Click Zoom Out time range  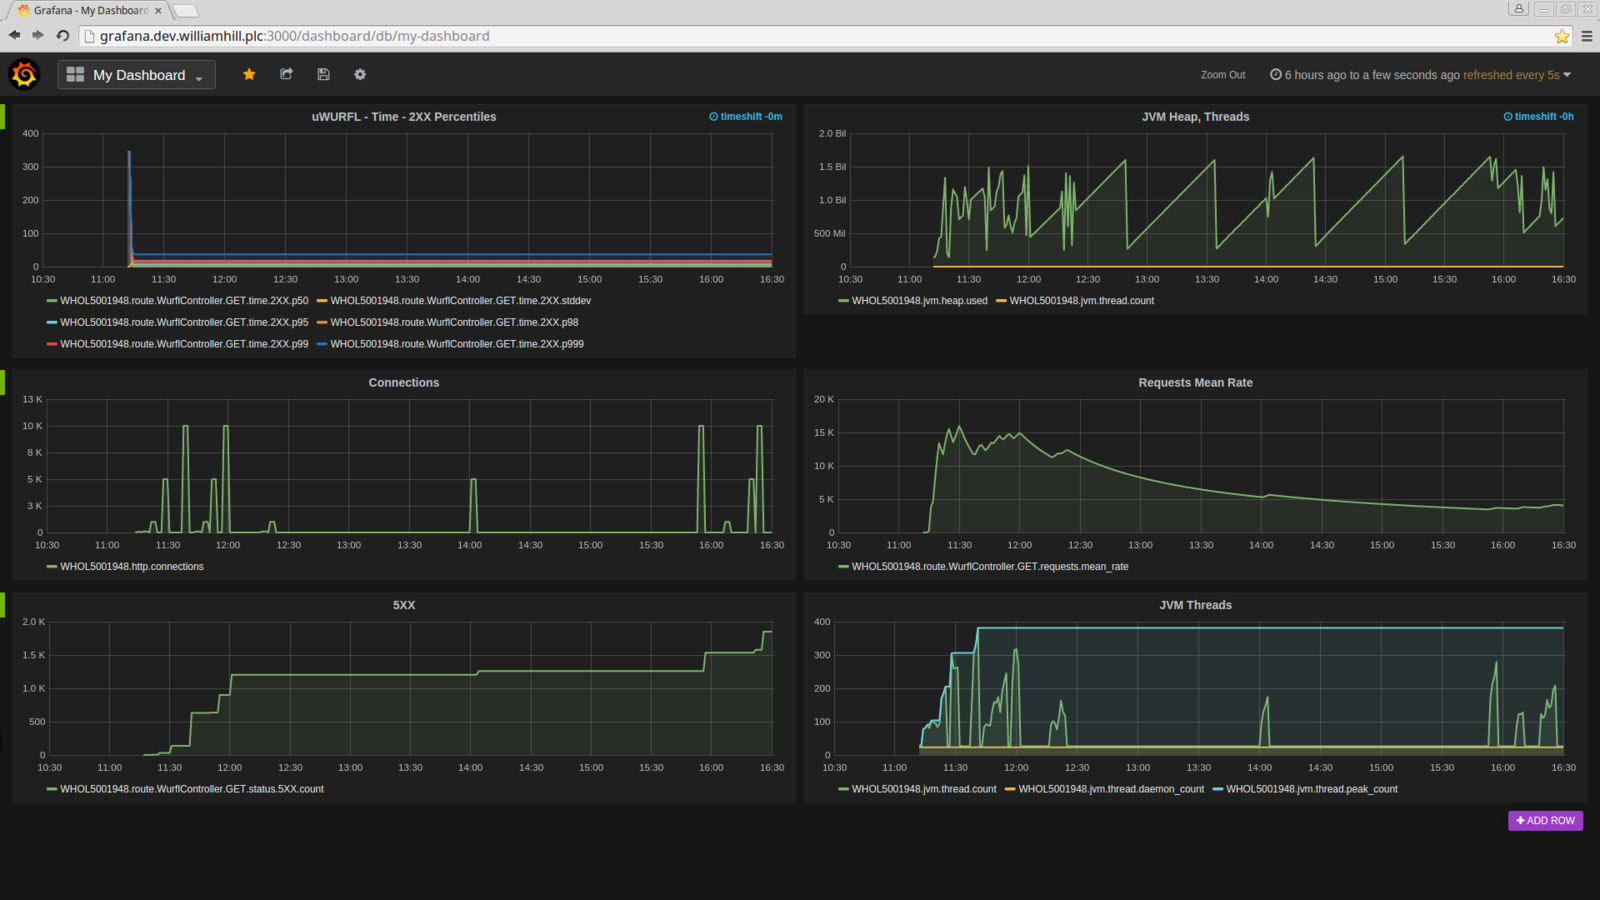(1223, 75)
